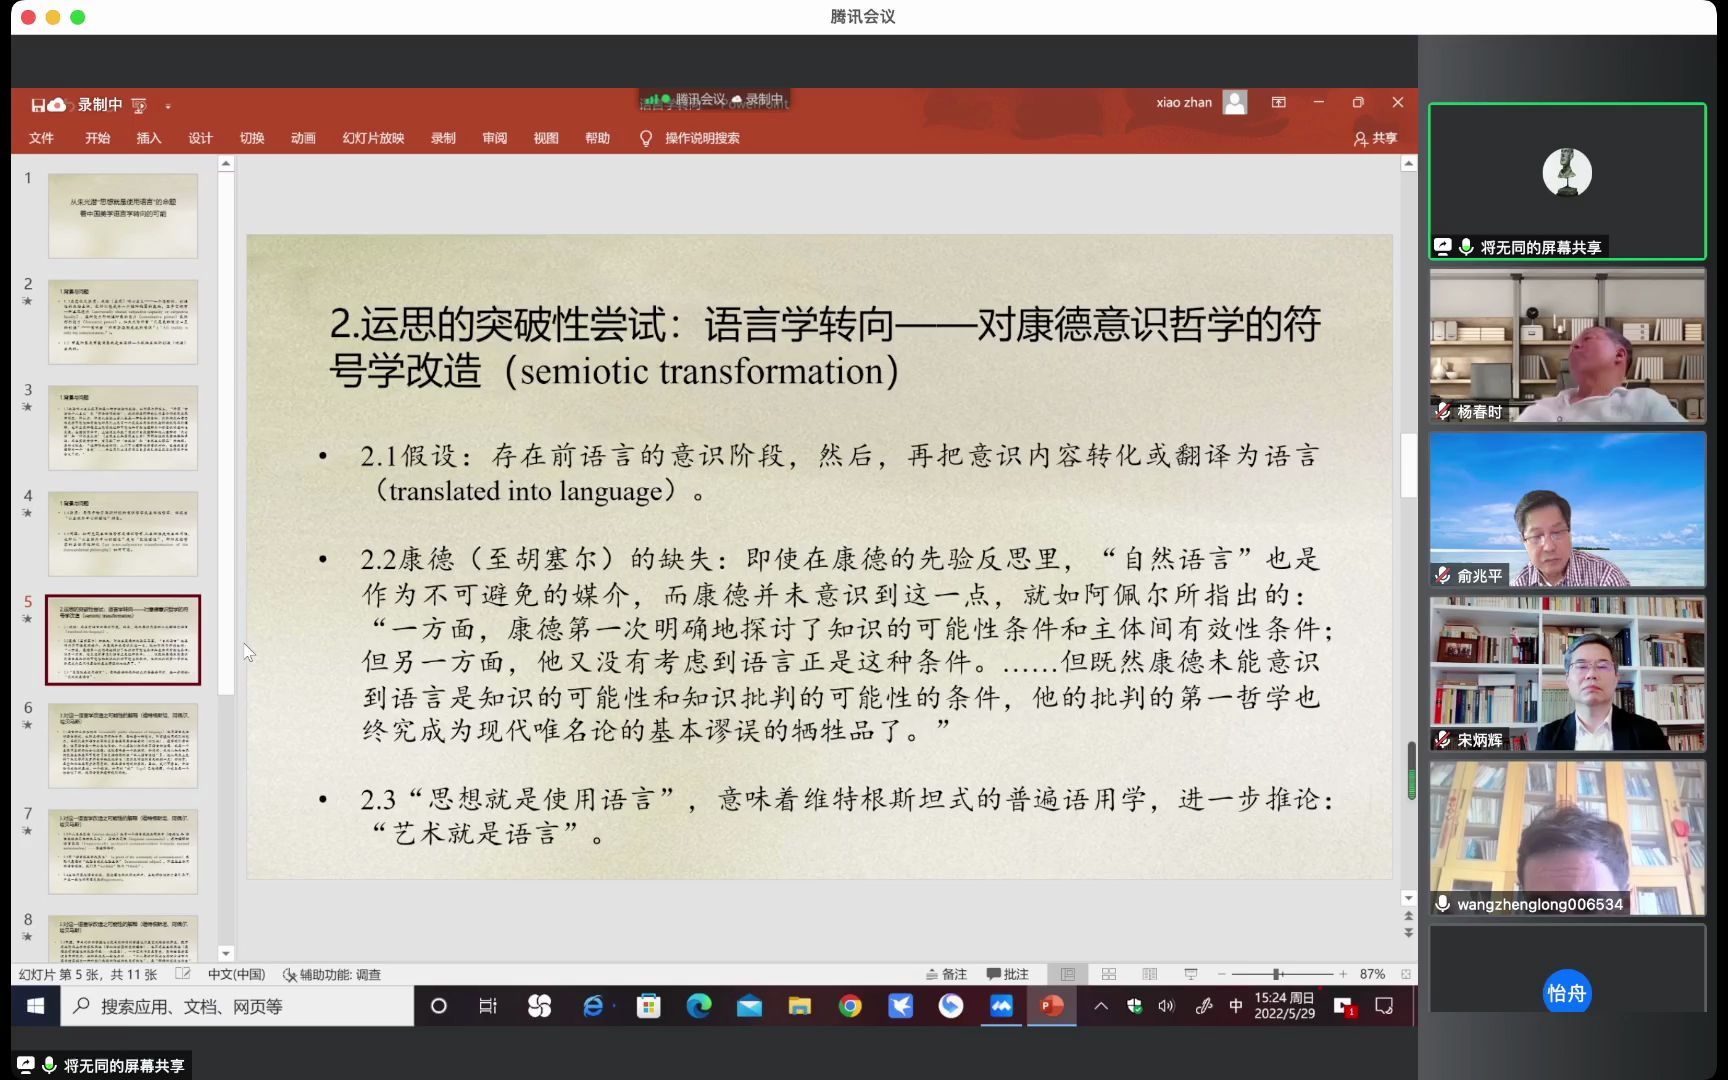
Task: Open Google Chrome from the taskbar
Action: pyautogui.click(x=850, y=1006)
